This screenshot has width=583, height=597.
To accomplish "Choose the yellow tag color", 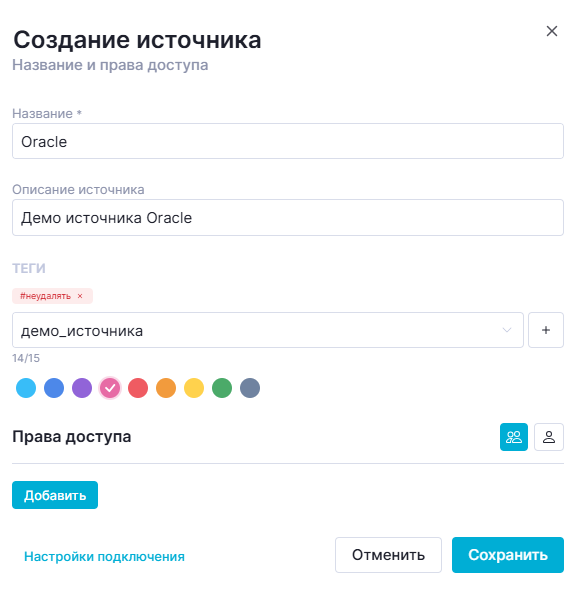I will click(194, 388).
